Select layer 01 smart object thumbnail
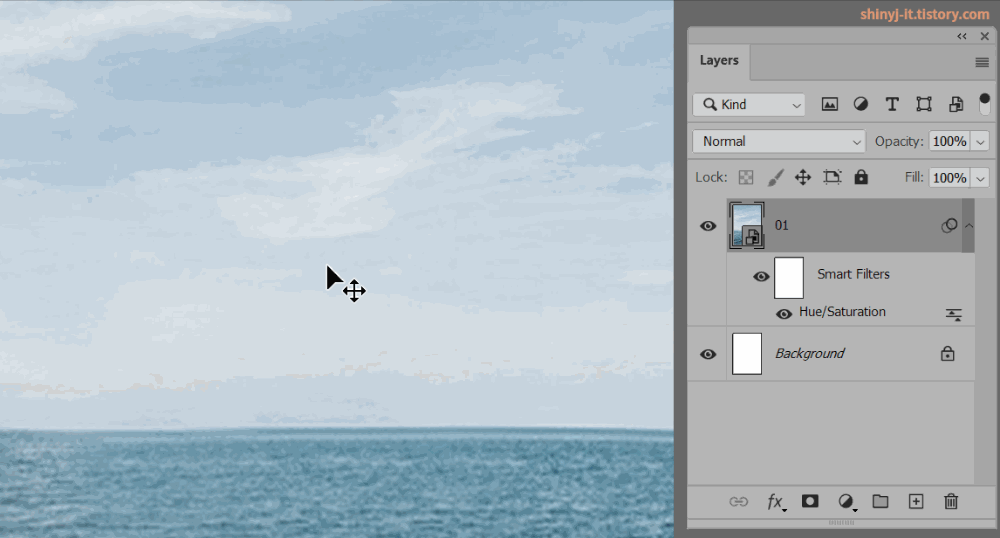 747,226
